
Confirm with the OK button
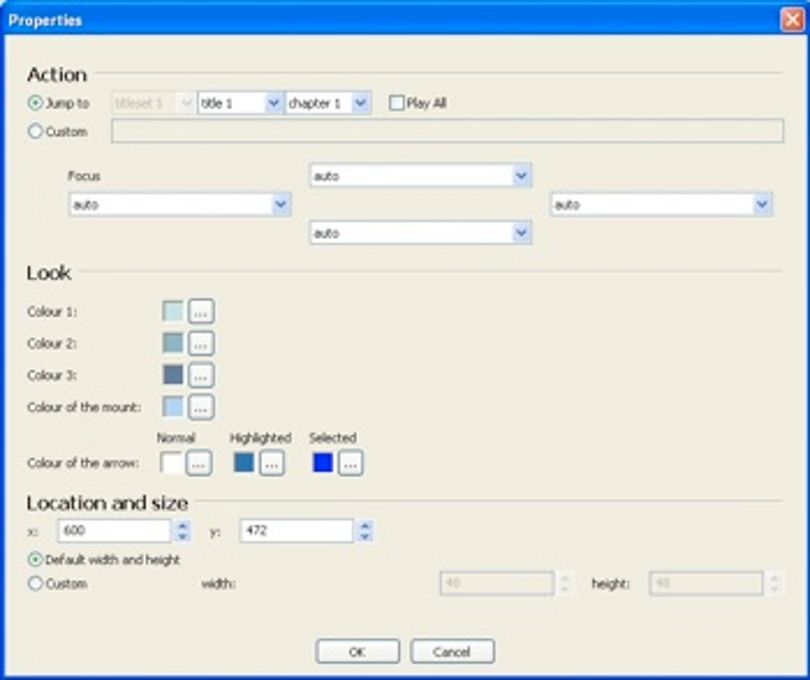(x=357, y=652)
